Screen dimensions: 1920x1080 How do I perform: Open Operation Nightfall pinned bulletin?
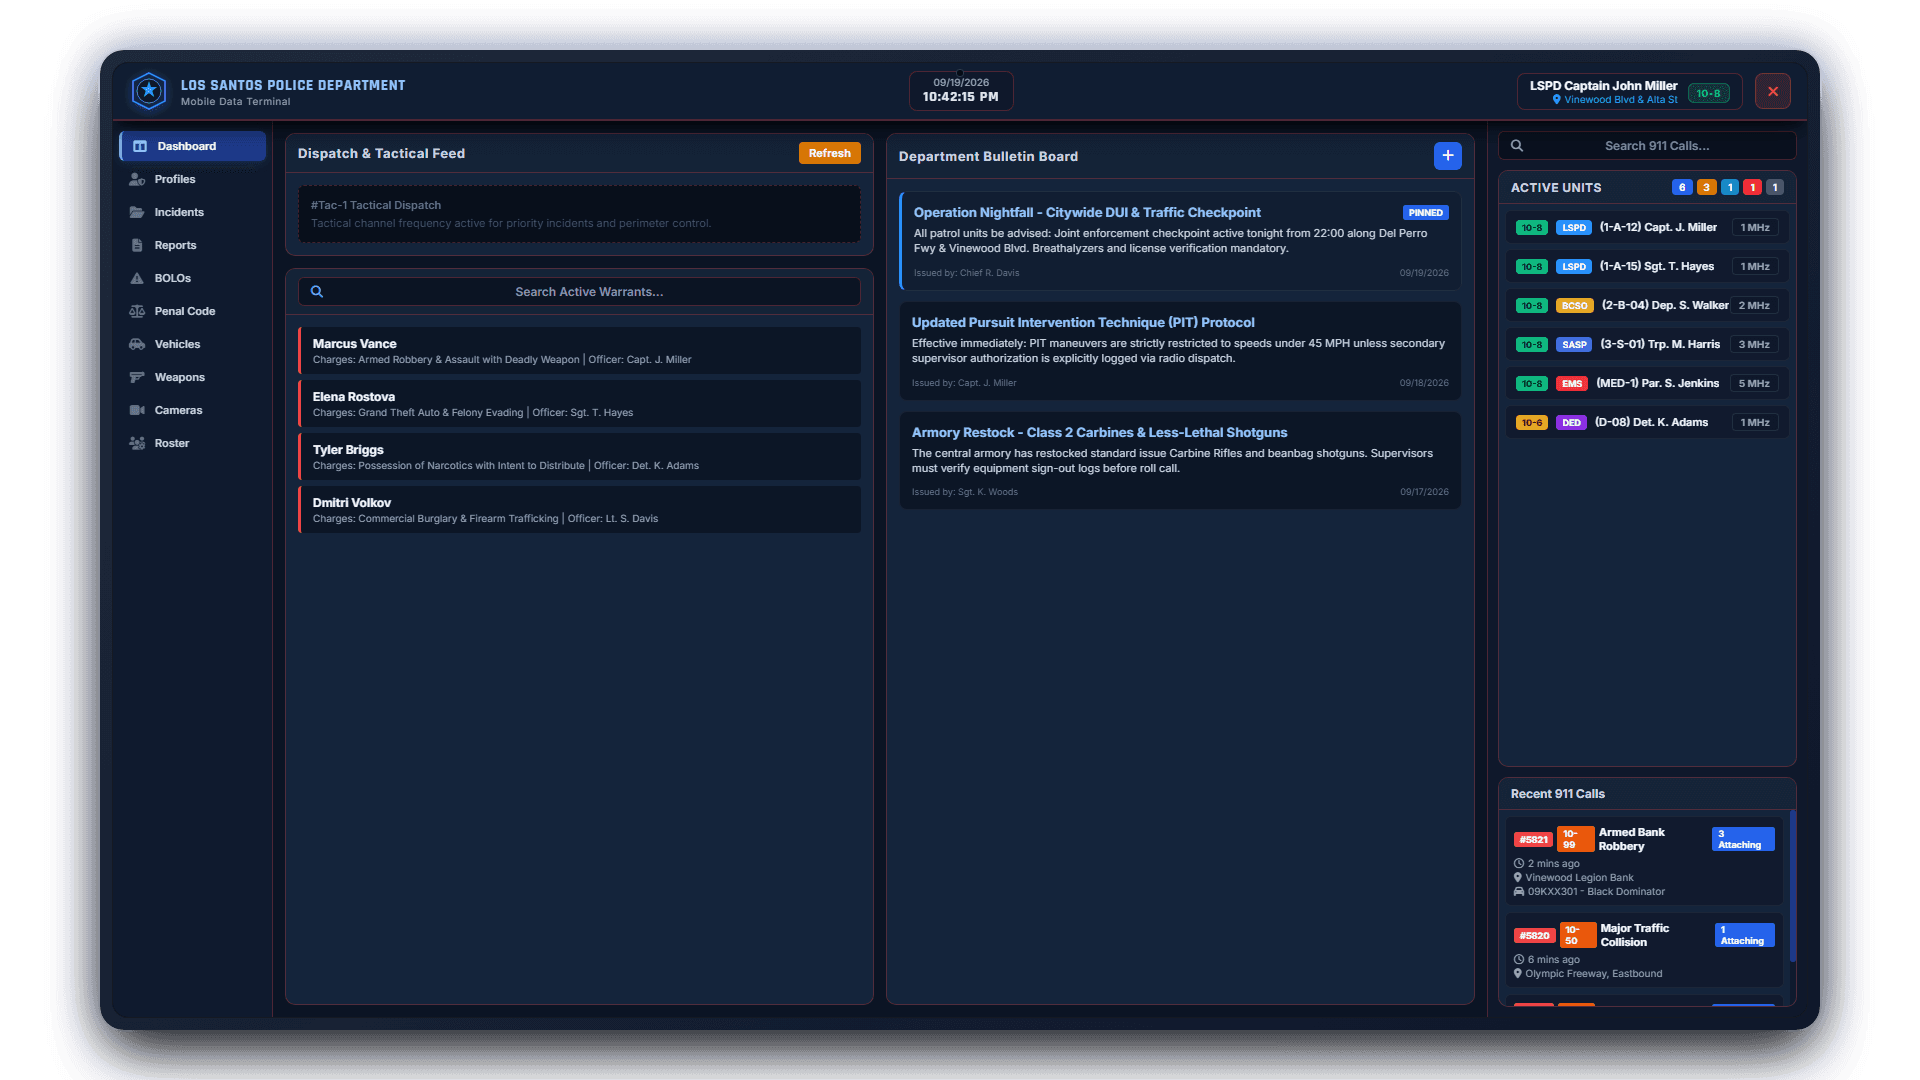tap(1180, 241)
